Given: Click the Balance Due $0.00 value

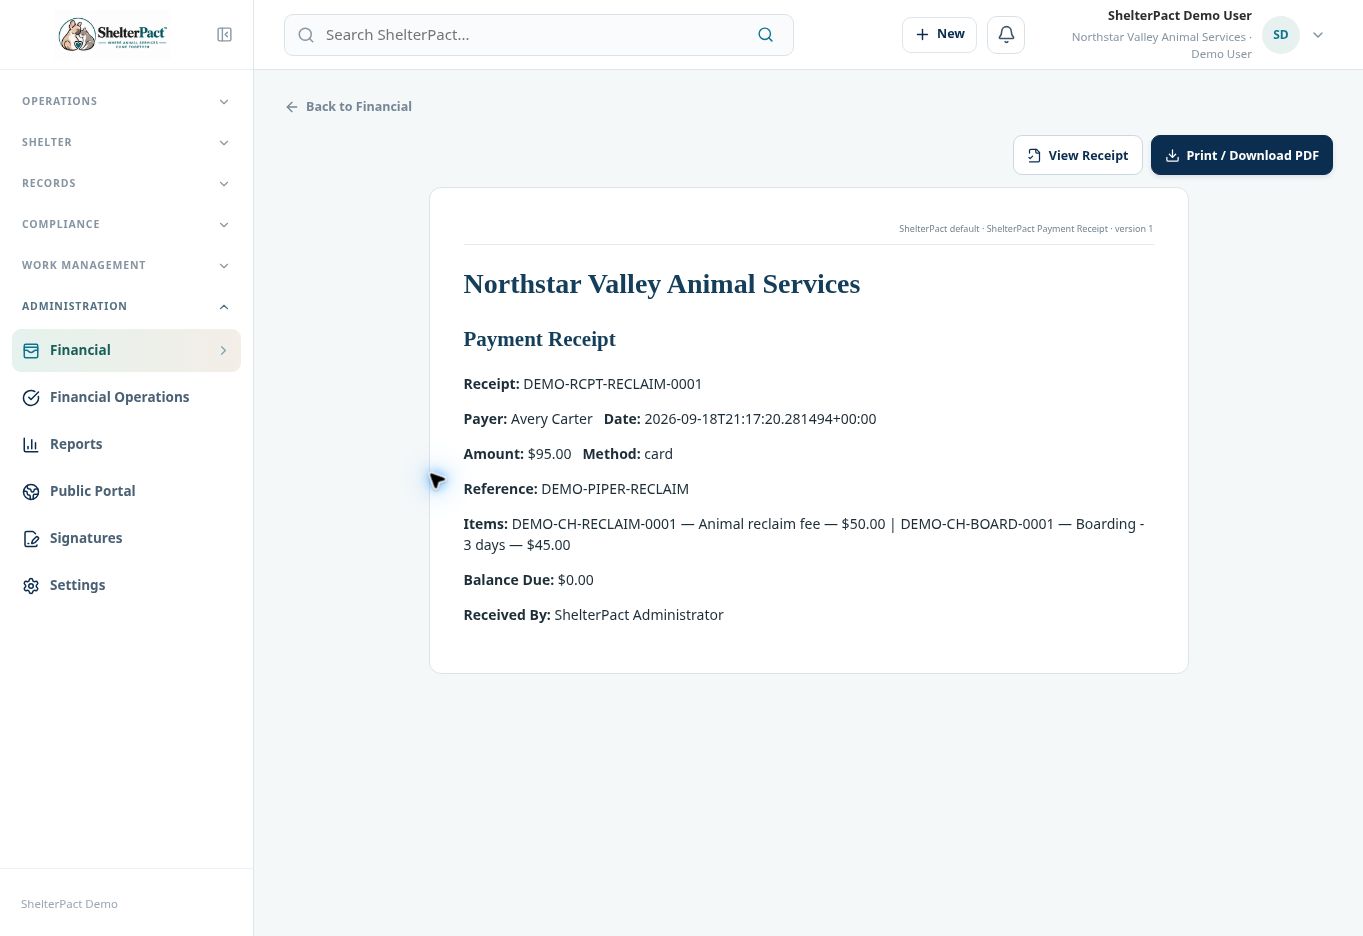Looking at the screenshot, I should pos(575,580).
